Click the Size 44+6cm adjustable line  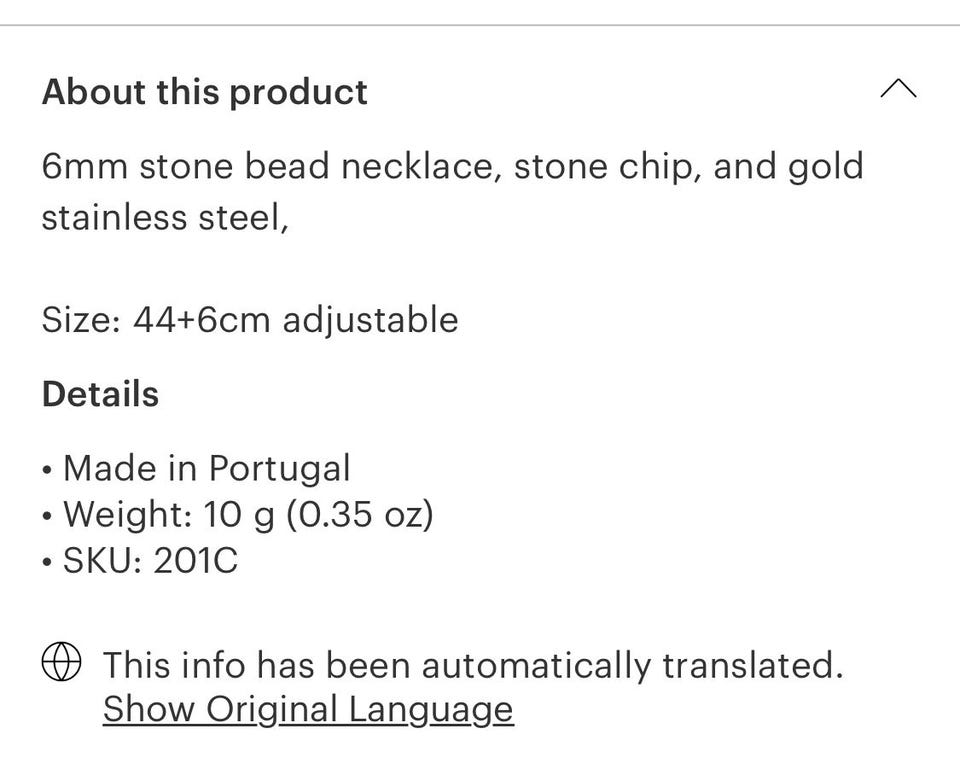click(x=250, y=320)
